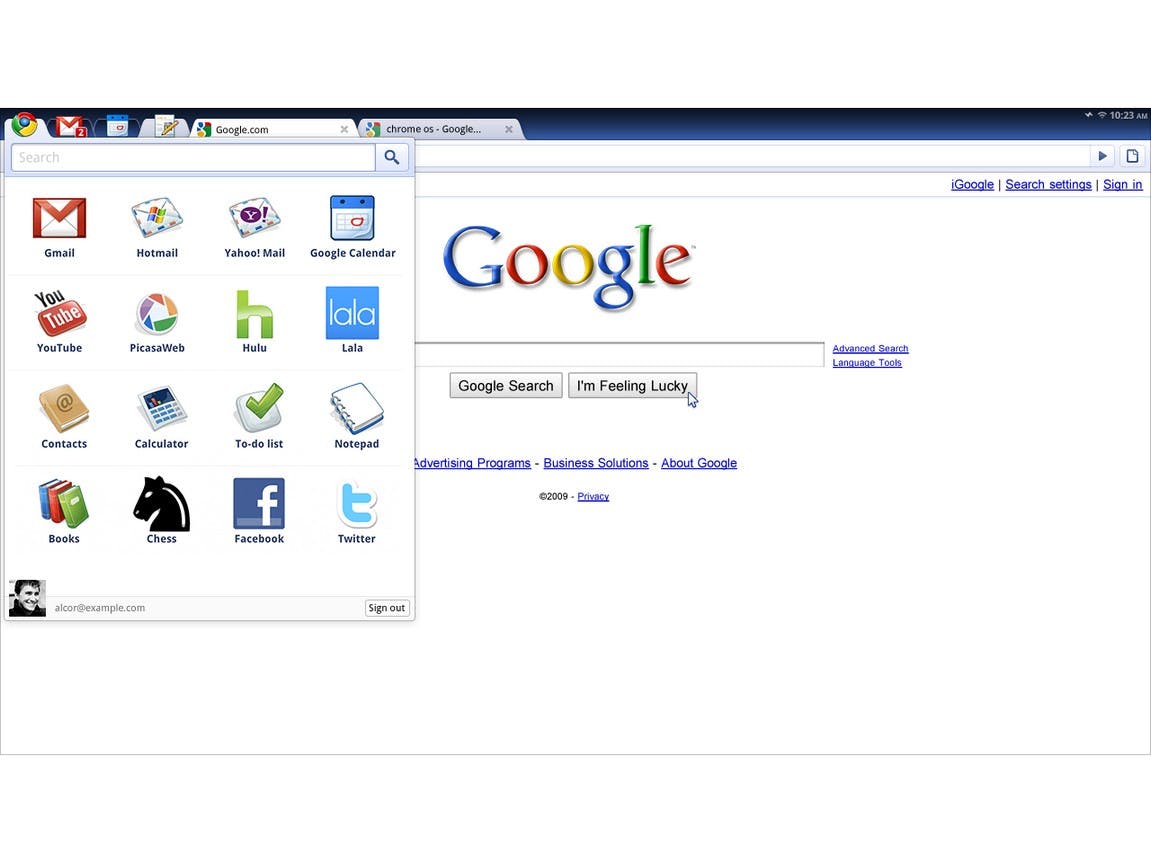Screen dimensions: 1151x863
Task: Launch Hotmail from the app grid
Action: tap(157, 218)
